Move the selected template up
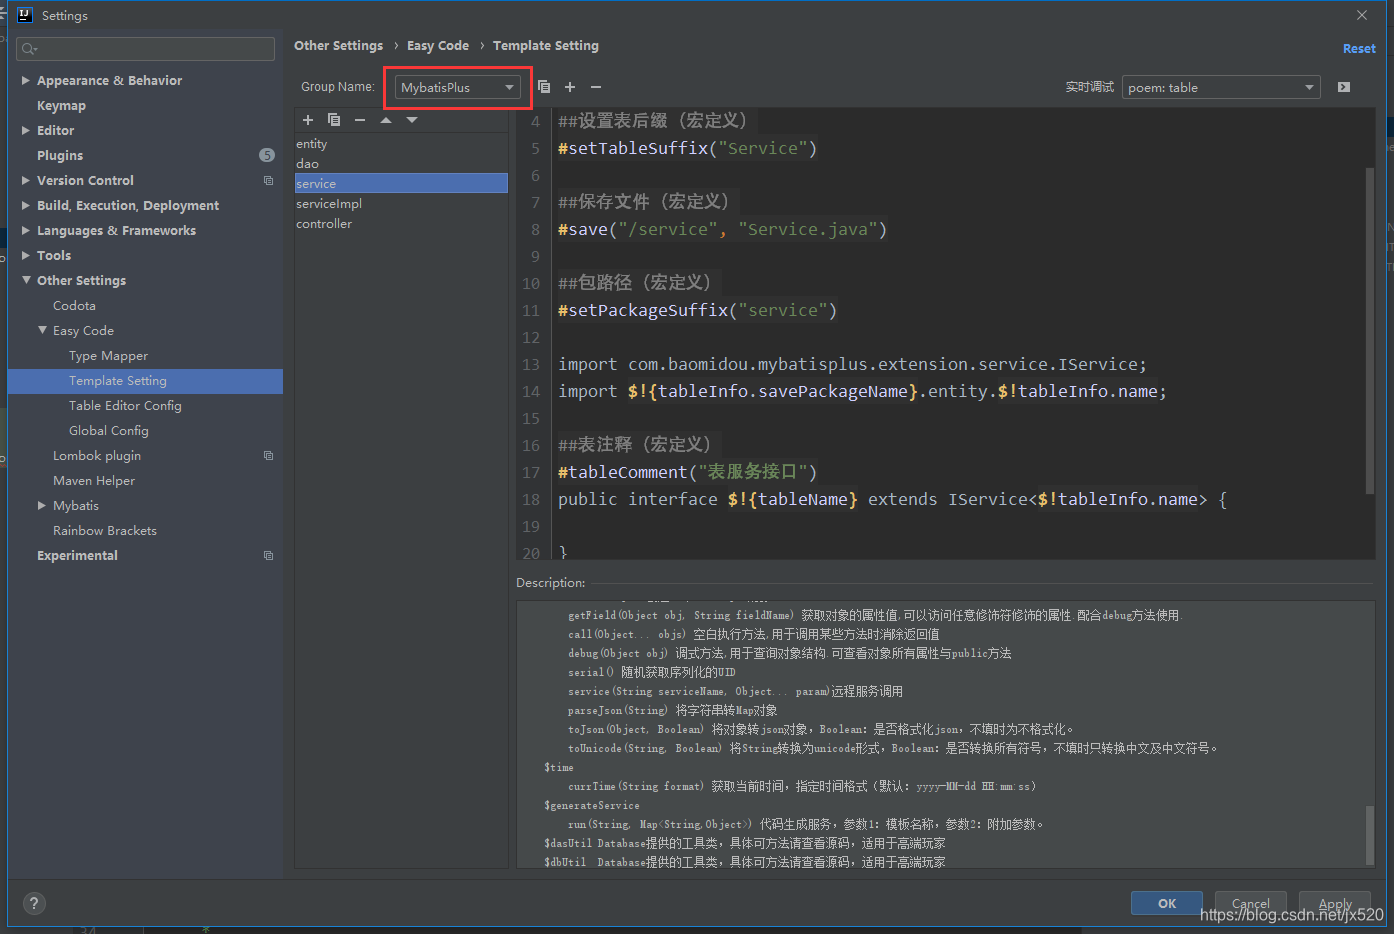The width and height of the screenshot is (1394, 934). 386,120
